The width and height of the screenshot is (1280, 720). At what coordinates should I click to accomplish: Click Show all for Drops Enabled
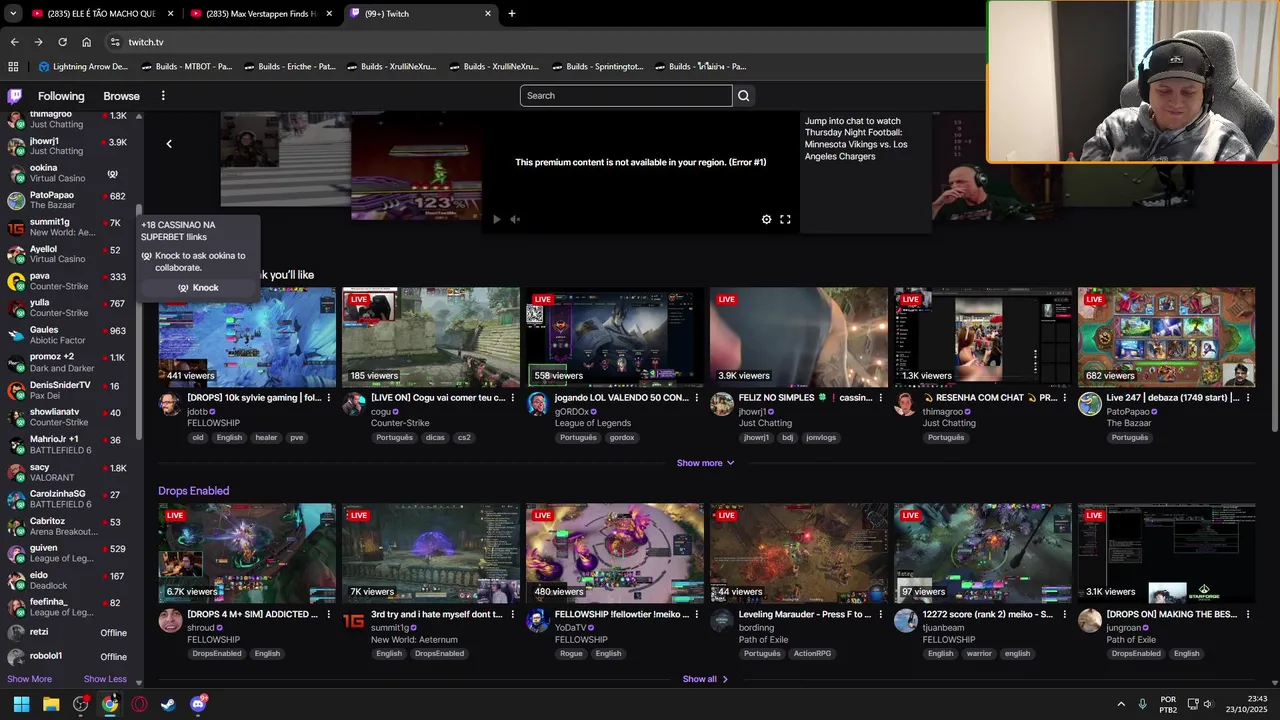(705, 679)
